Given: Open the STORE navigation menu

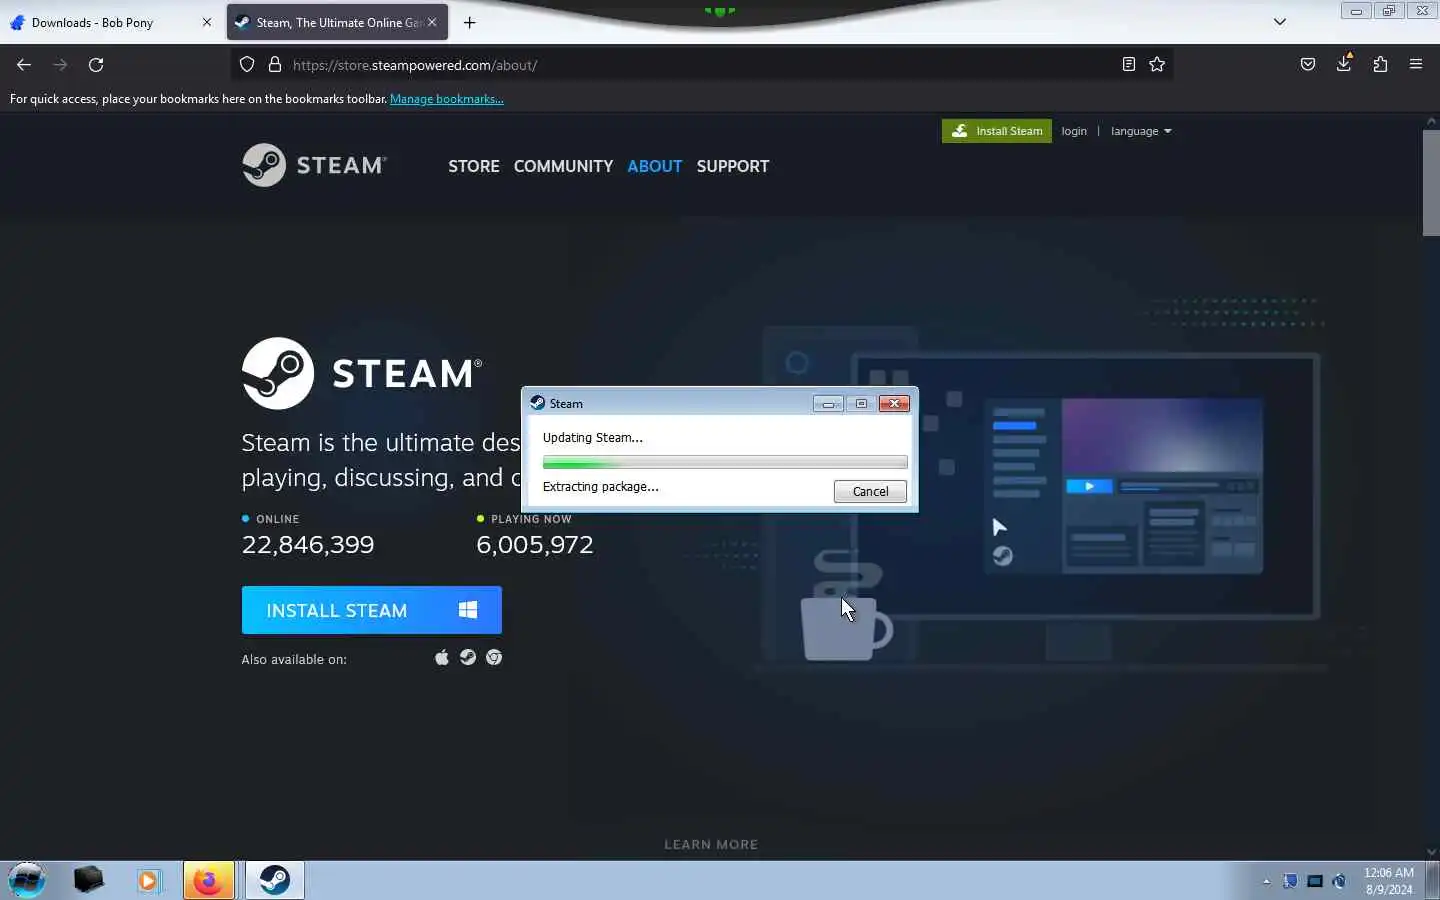Looking at the screenshot, I should click(474, 166).
